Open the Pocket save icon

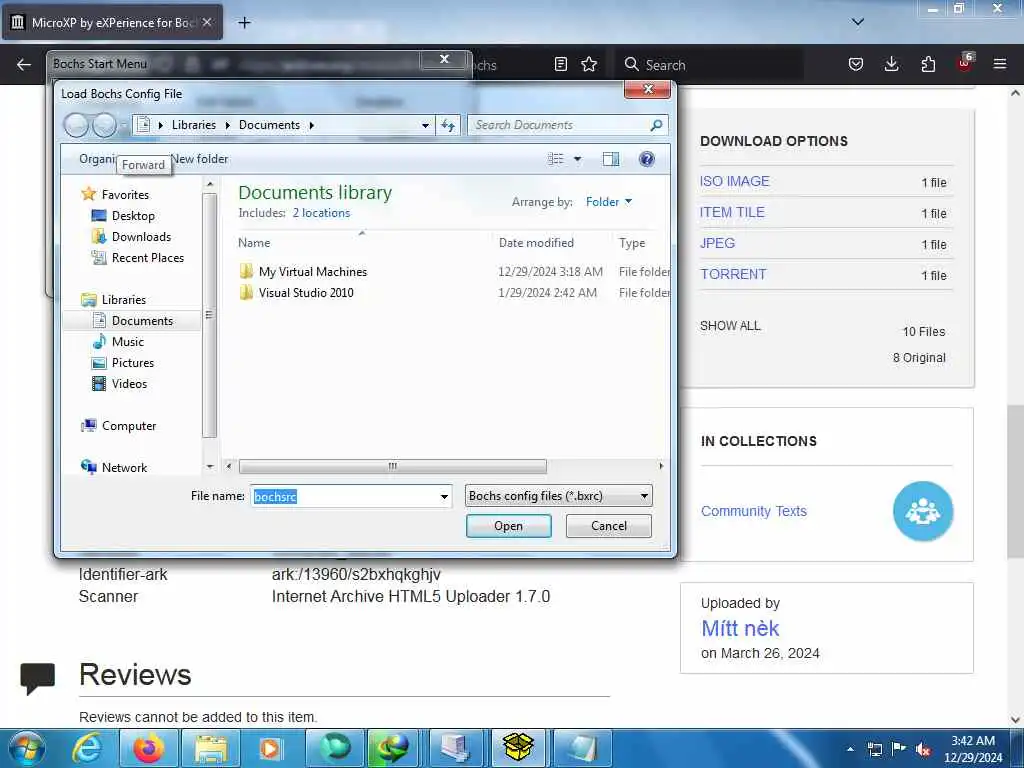pyautogui.click(x=856, y=65)
